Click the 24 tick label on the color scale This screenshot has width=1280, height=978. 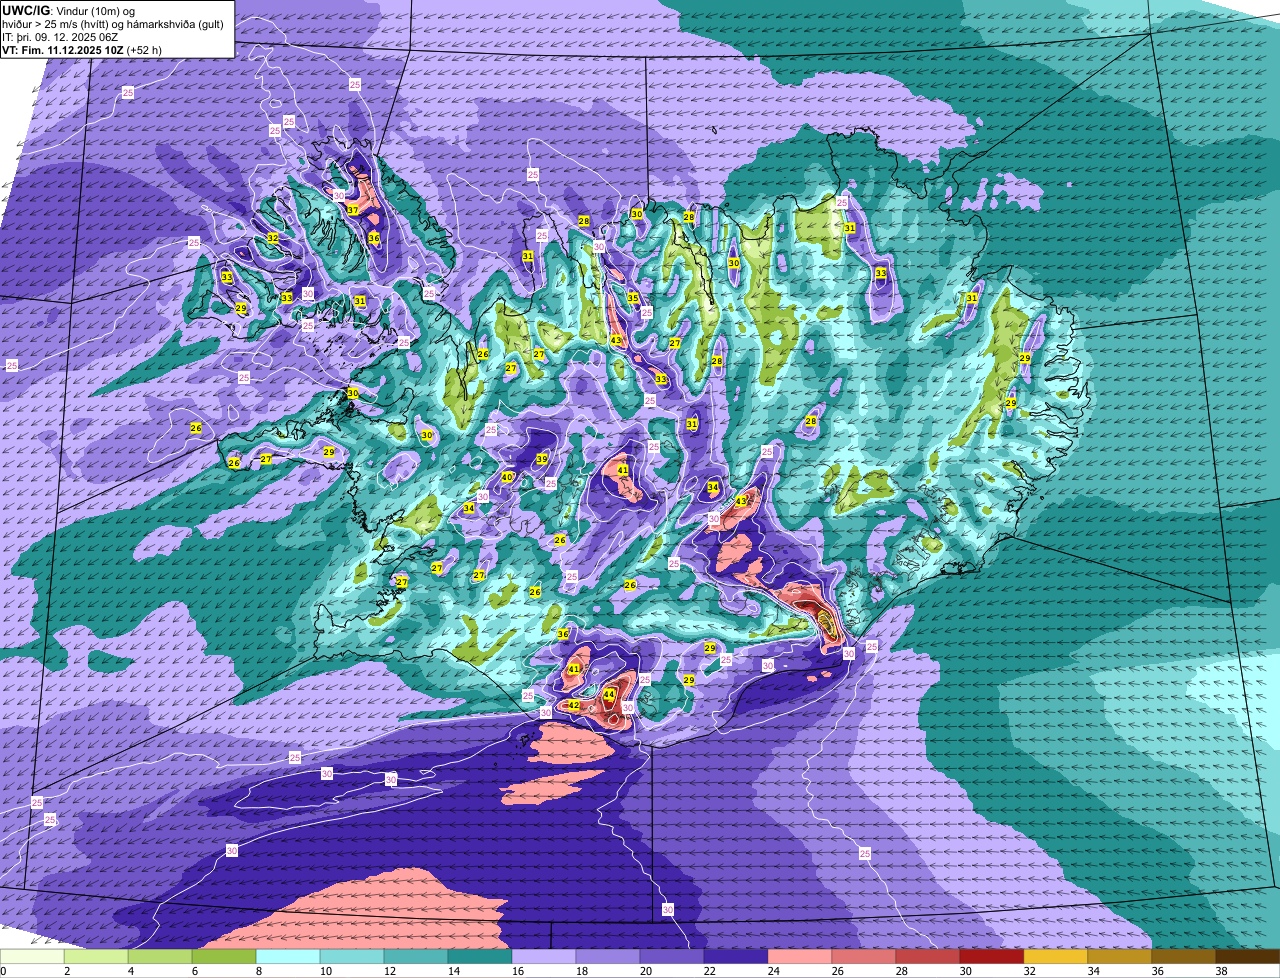tap(774, 971)
